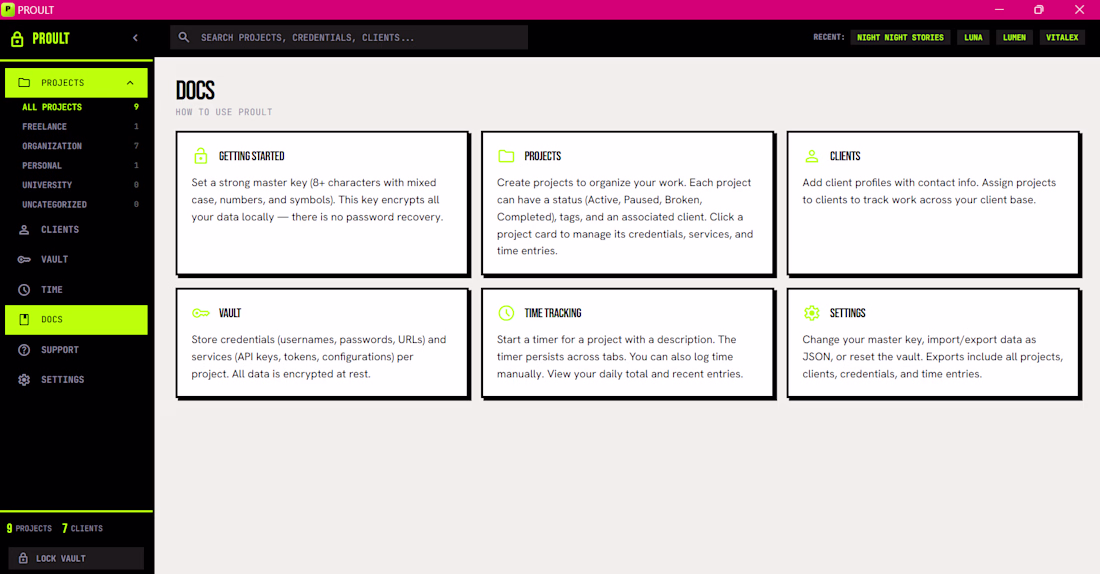The width and height of the screenshot is (1100, 574).
Task: Click the 7 Clients counter in sidebar footer
Action: [82, 528]
